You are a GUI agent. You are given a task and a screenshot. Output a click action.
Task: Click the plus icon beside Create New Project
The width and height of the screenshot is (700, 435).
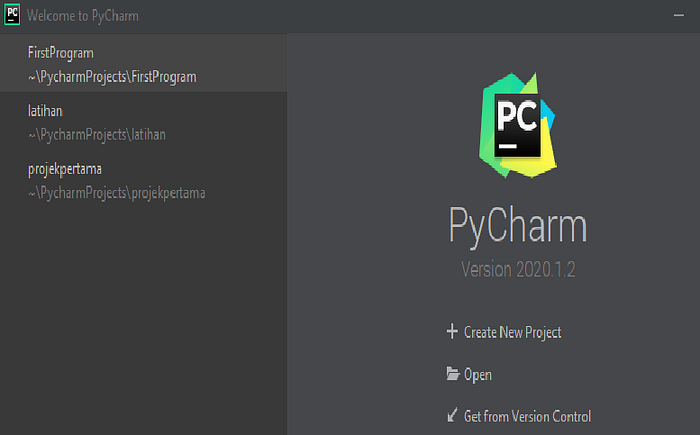tap(452, 331)
